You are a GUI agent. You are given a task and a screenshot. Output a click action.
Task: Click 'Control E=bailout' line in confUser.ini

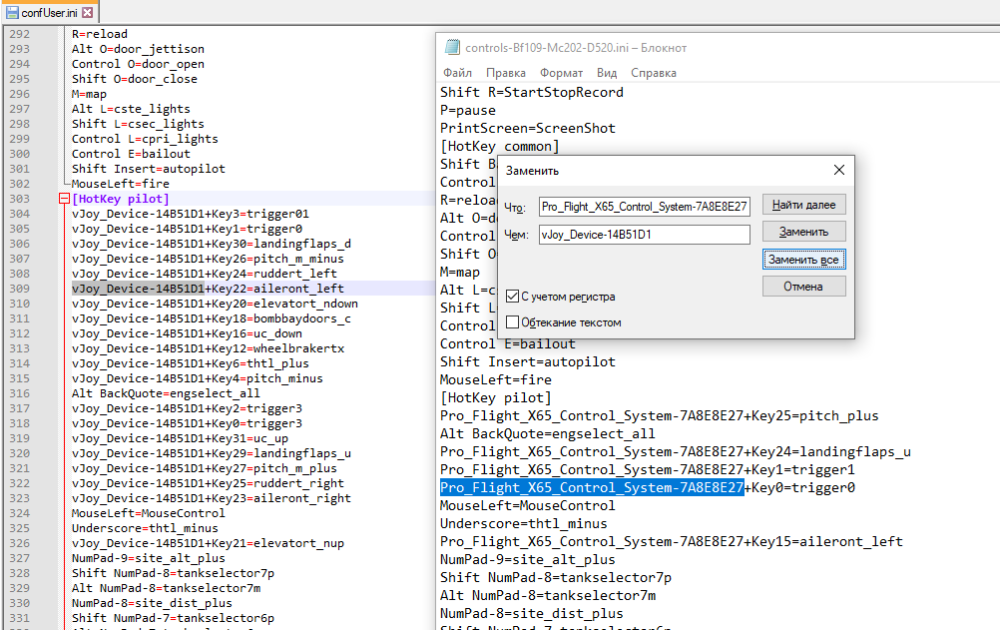coord(131,154)
